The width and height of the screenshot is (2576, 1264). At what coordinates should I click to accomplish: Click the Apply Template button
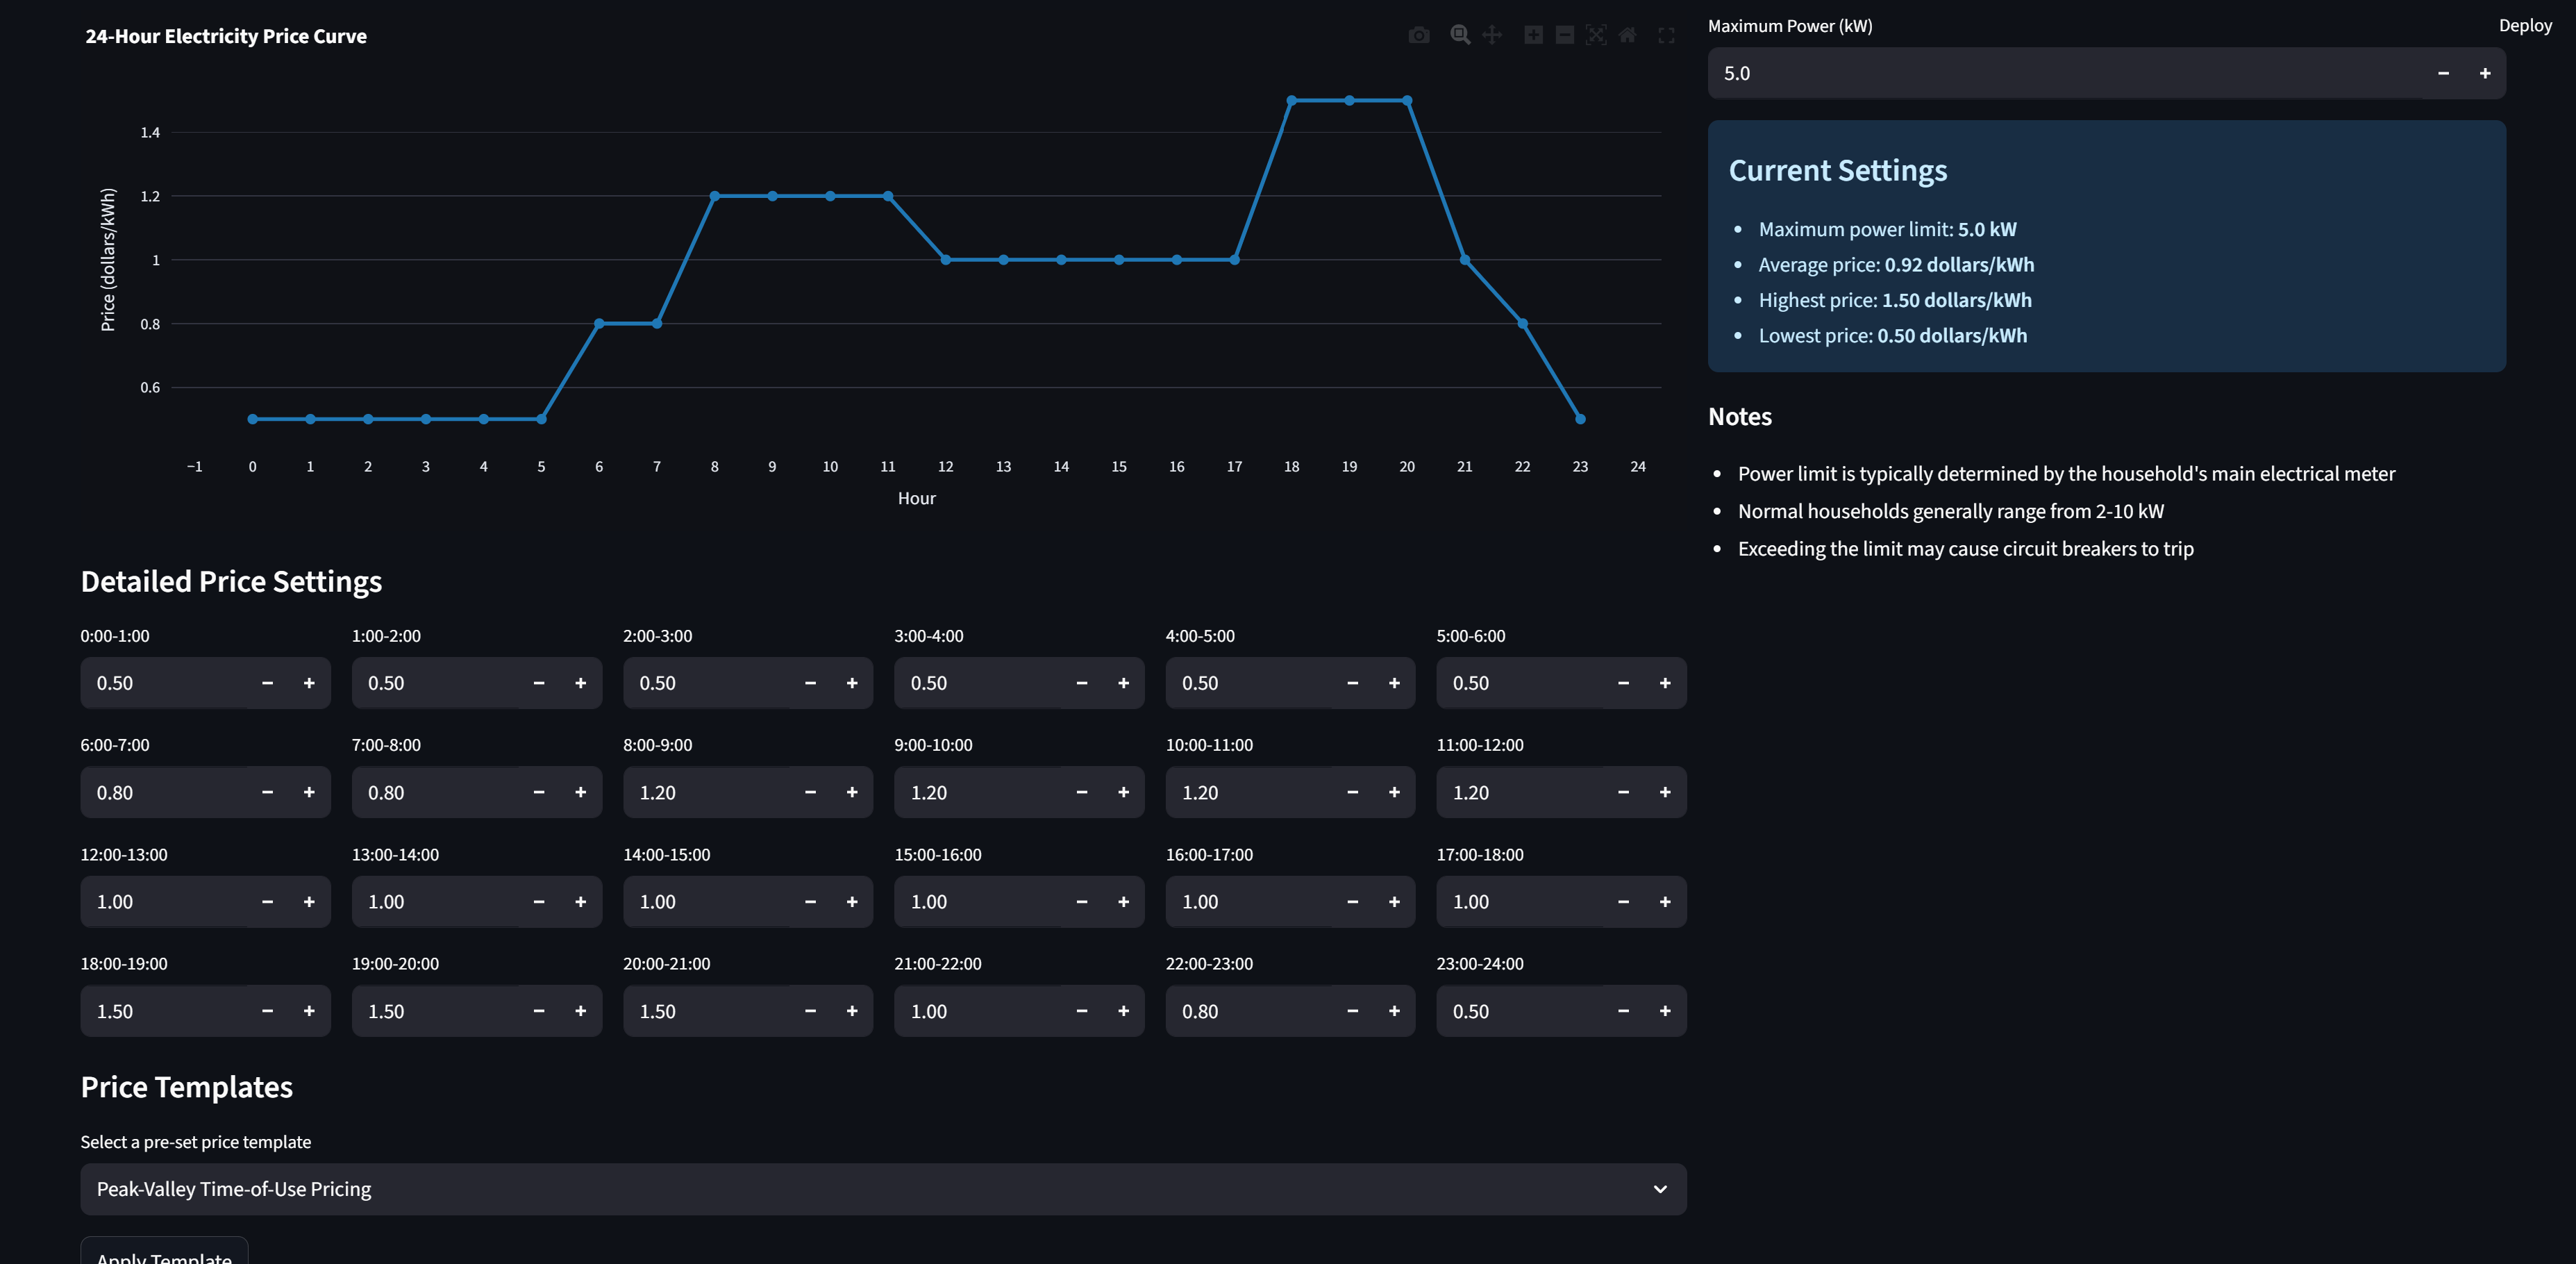coord(165,1254)
